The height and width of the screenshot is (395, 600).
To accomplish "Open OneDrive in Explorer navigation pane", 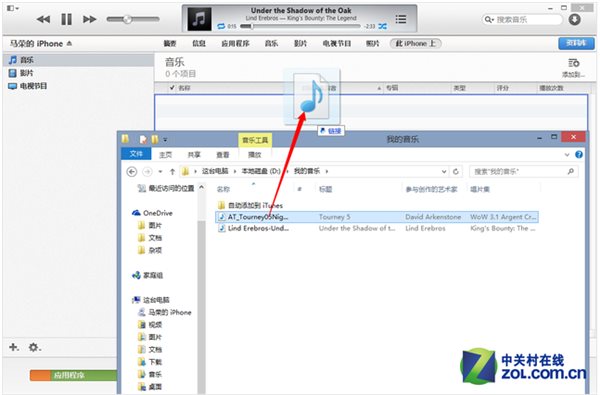I will [152, 213].
